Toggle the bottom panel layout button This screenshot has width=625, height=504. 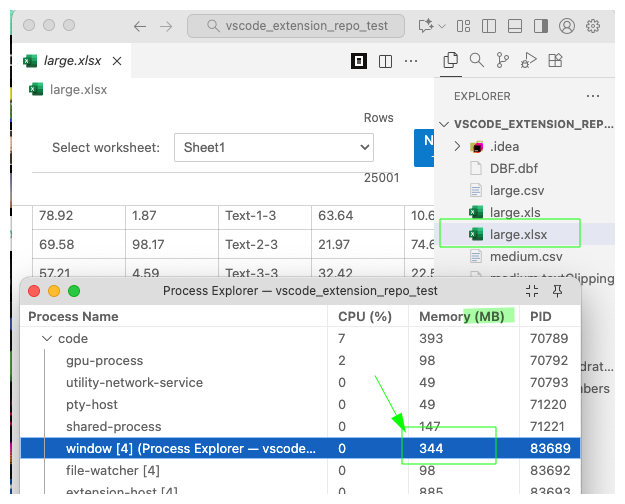point(514,27)
